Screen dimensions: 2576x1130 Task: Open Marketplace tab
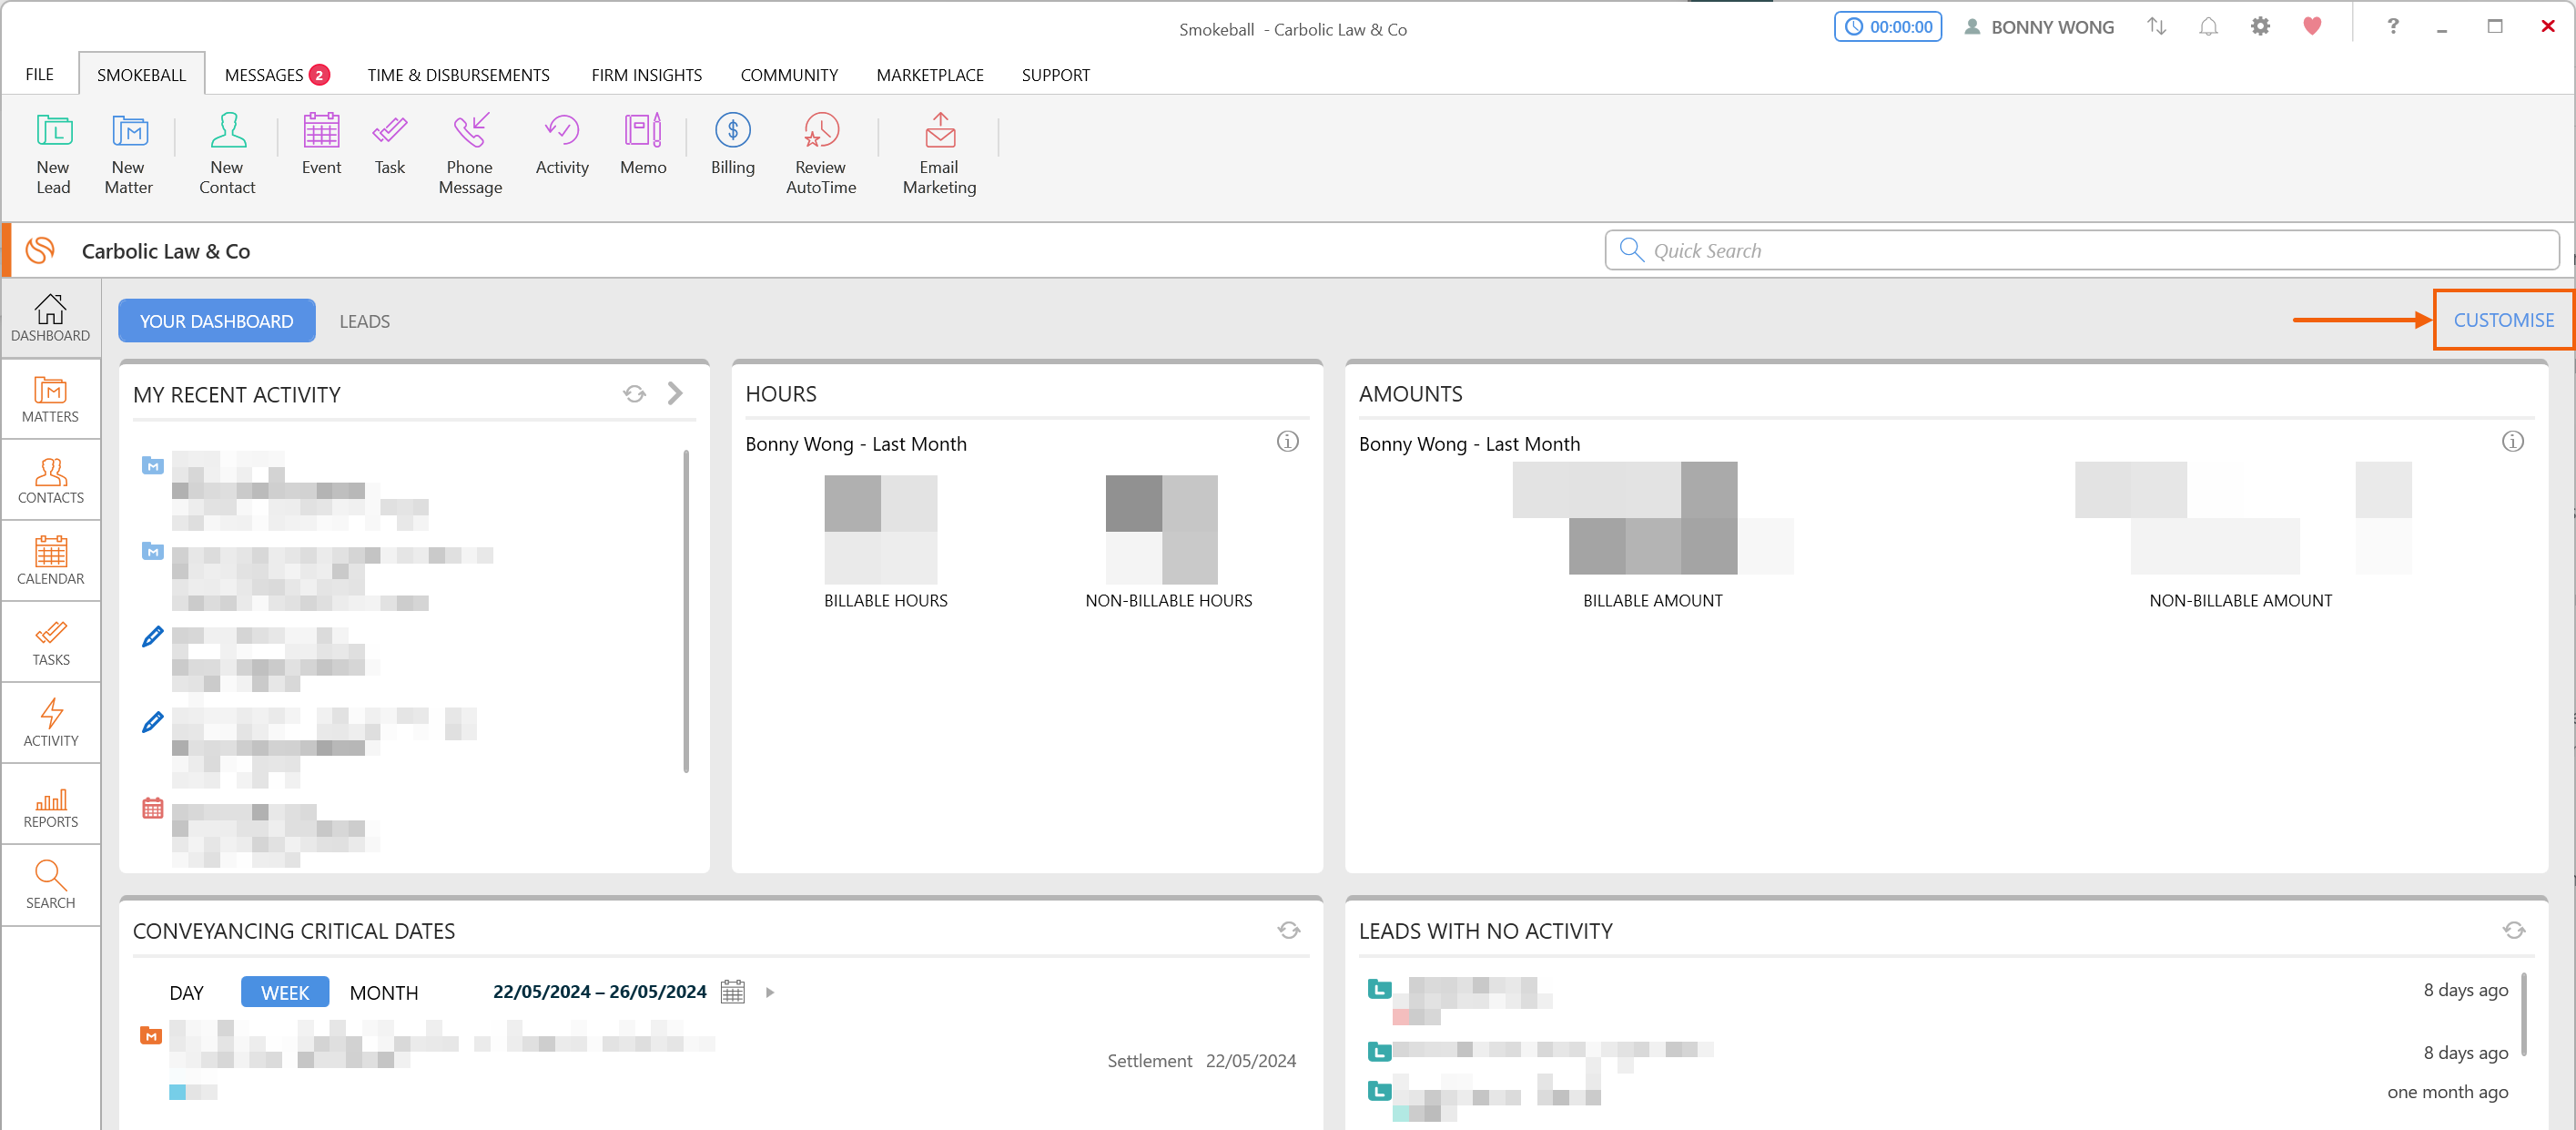(930, 75)
